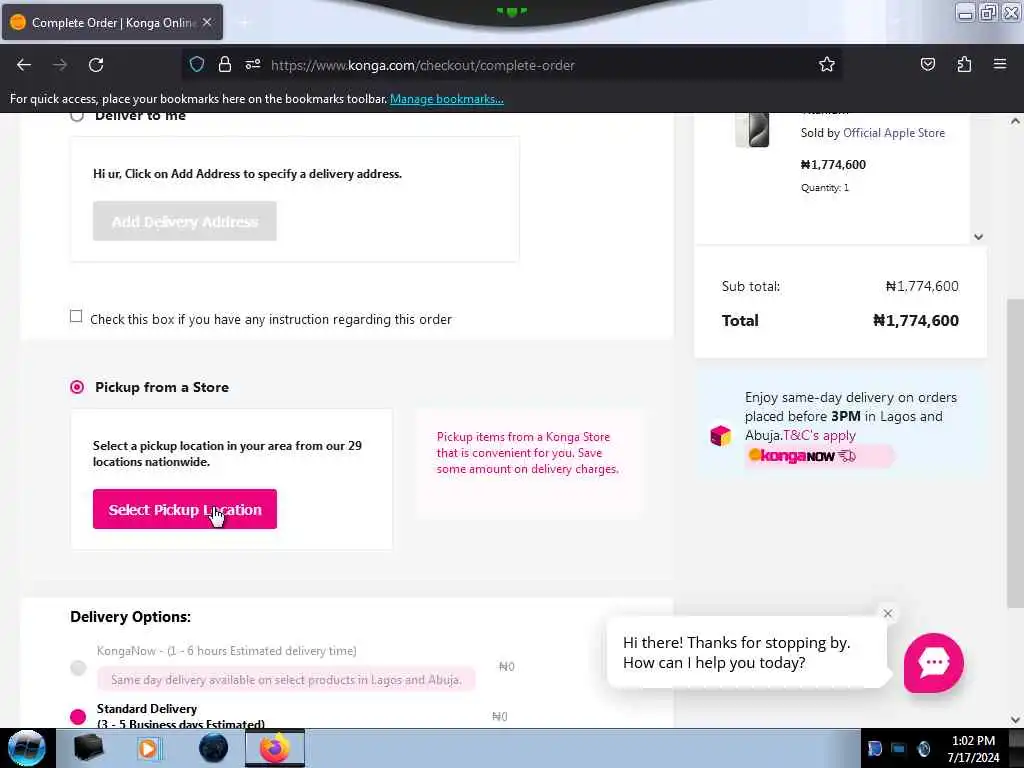Click the same-day delivery box icon
Viewport: 1024px width, 768px height.
click(721, 436)
